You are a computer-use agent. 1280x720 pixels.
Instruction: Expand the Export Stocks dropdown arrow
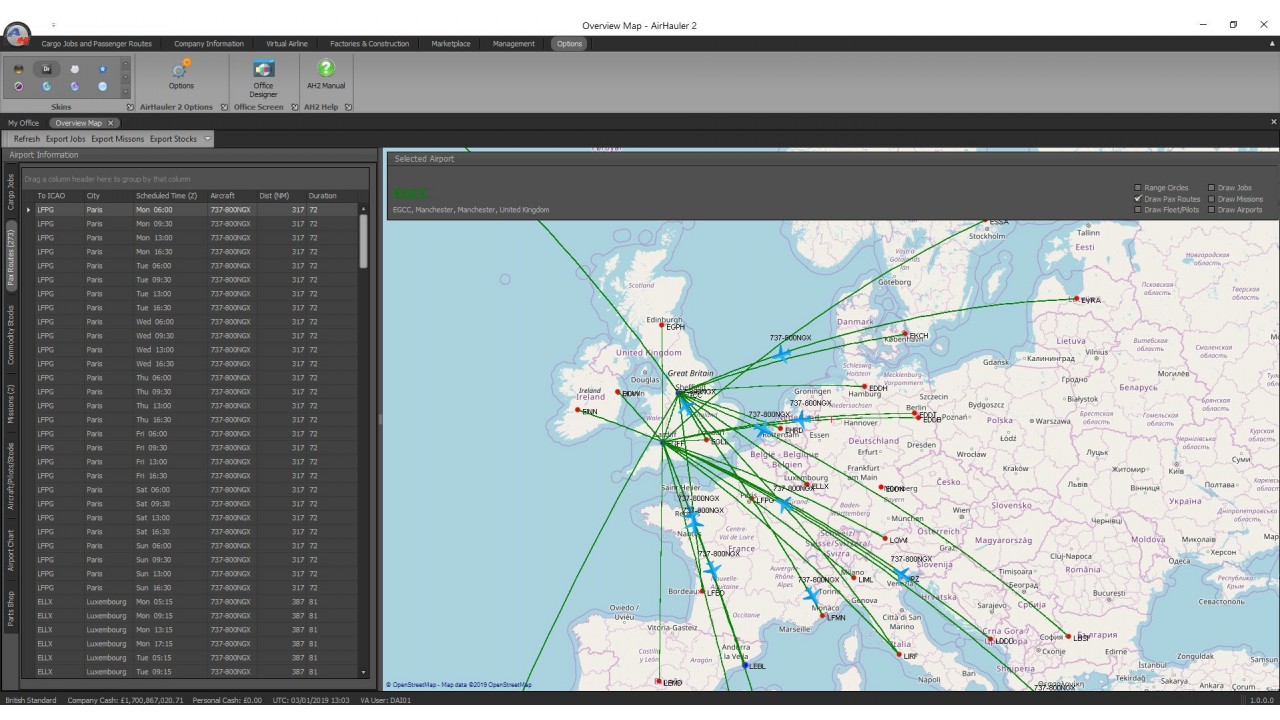point(208,139)
